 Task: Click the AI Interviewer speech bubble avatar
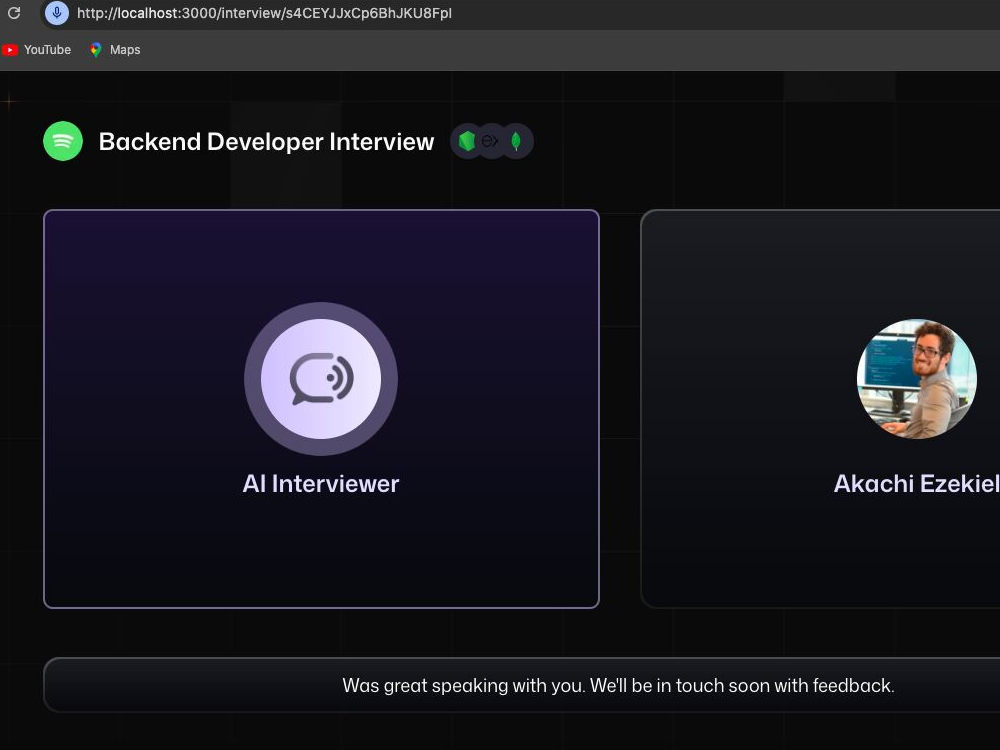click(321, 379)
